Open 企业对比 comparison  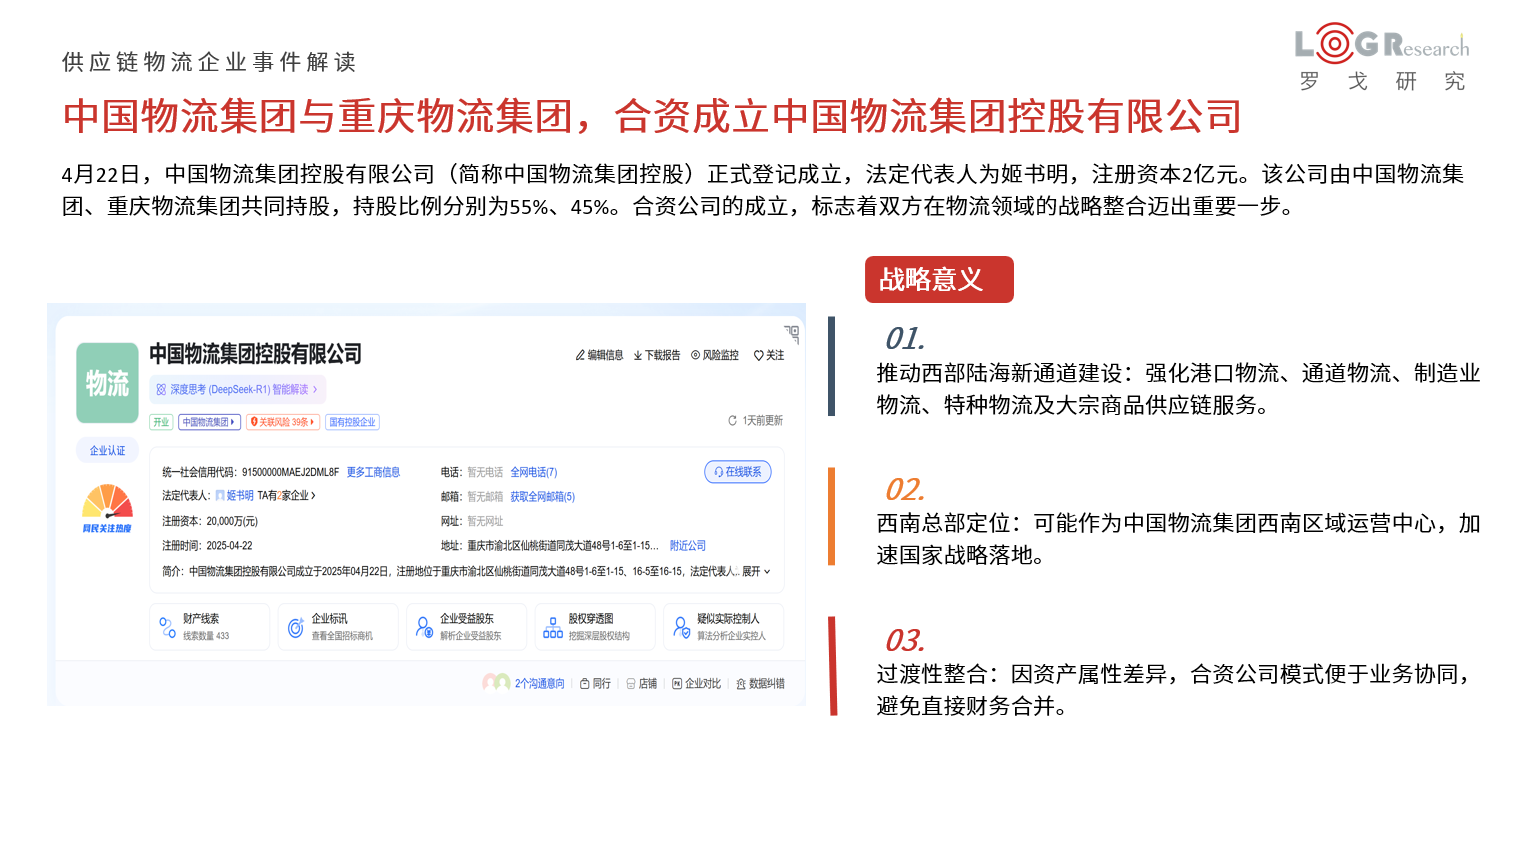click(x=696, y=684)
